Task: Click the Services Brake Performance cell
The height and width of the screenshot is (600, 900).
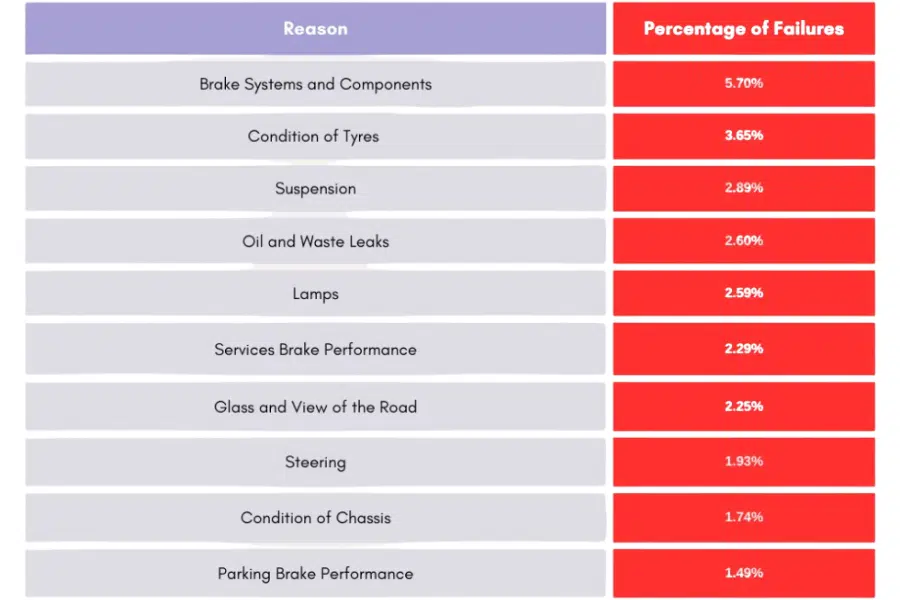Action: coord(315,349)
